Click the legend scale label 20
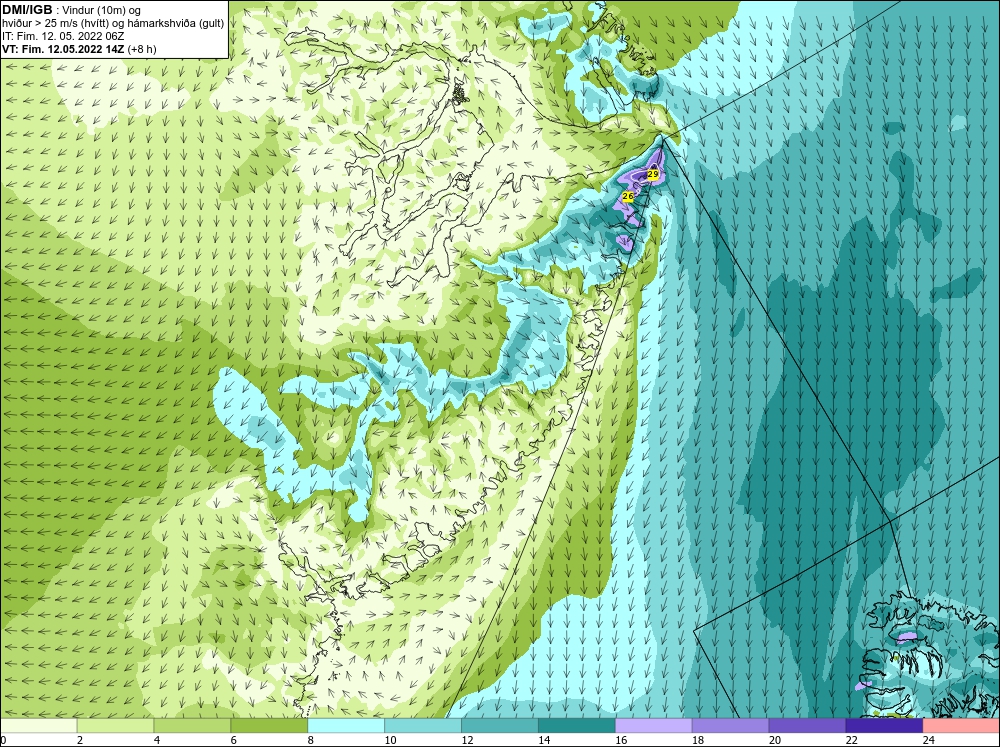Viewport: 1000px width, 747px height. click(775, 740)
